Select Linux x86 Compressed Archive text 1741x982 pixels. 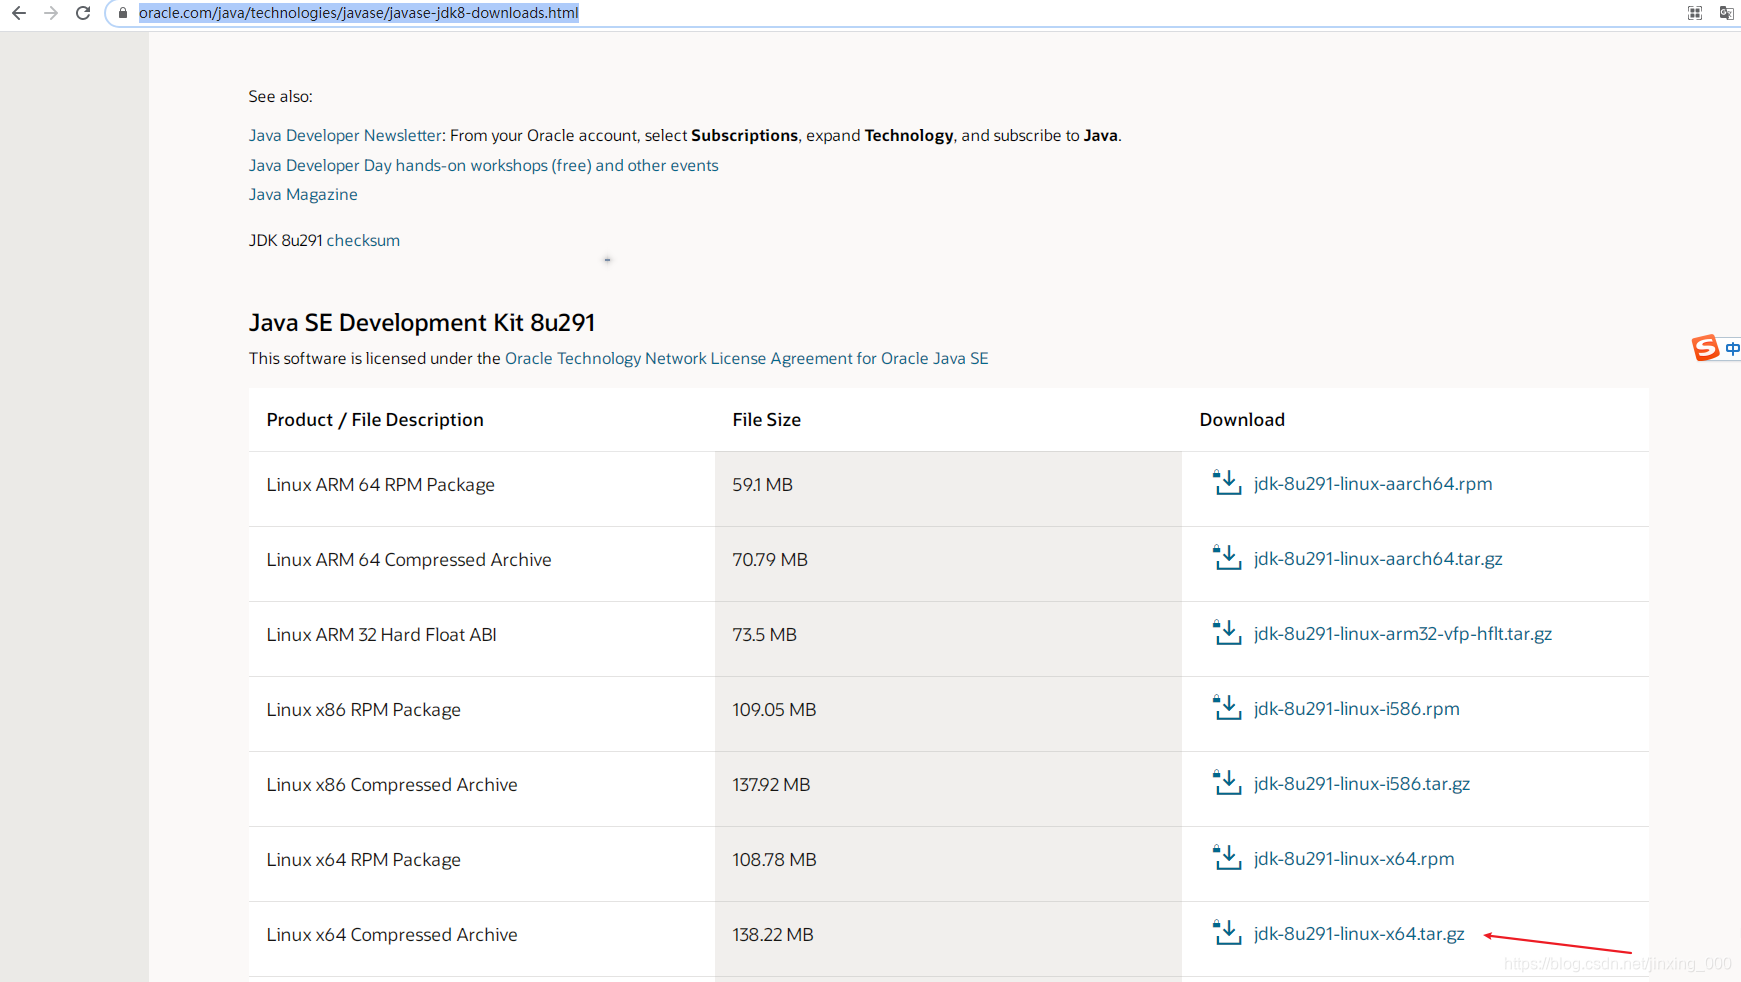point(392,785)
